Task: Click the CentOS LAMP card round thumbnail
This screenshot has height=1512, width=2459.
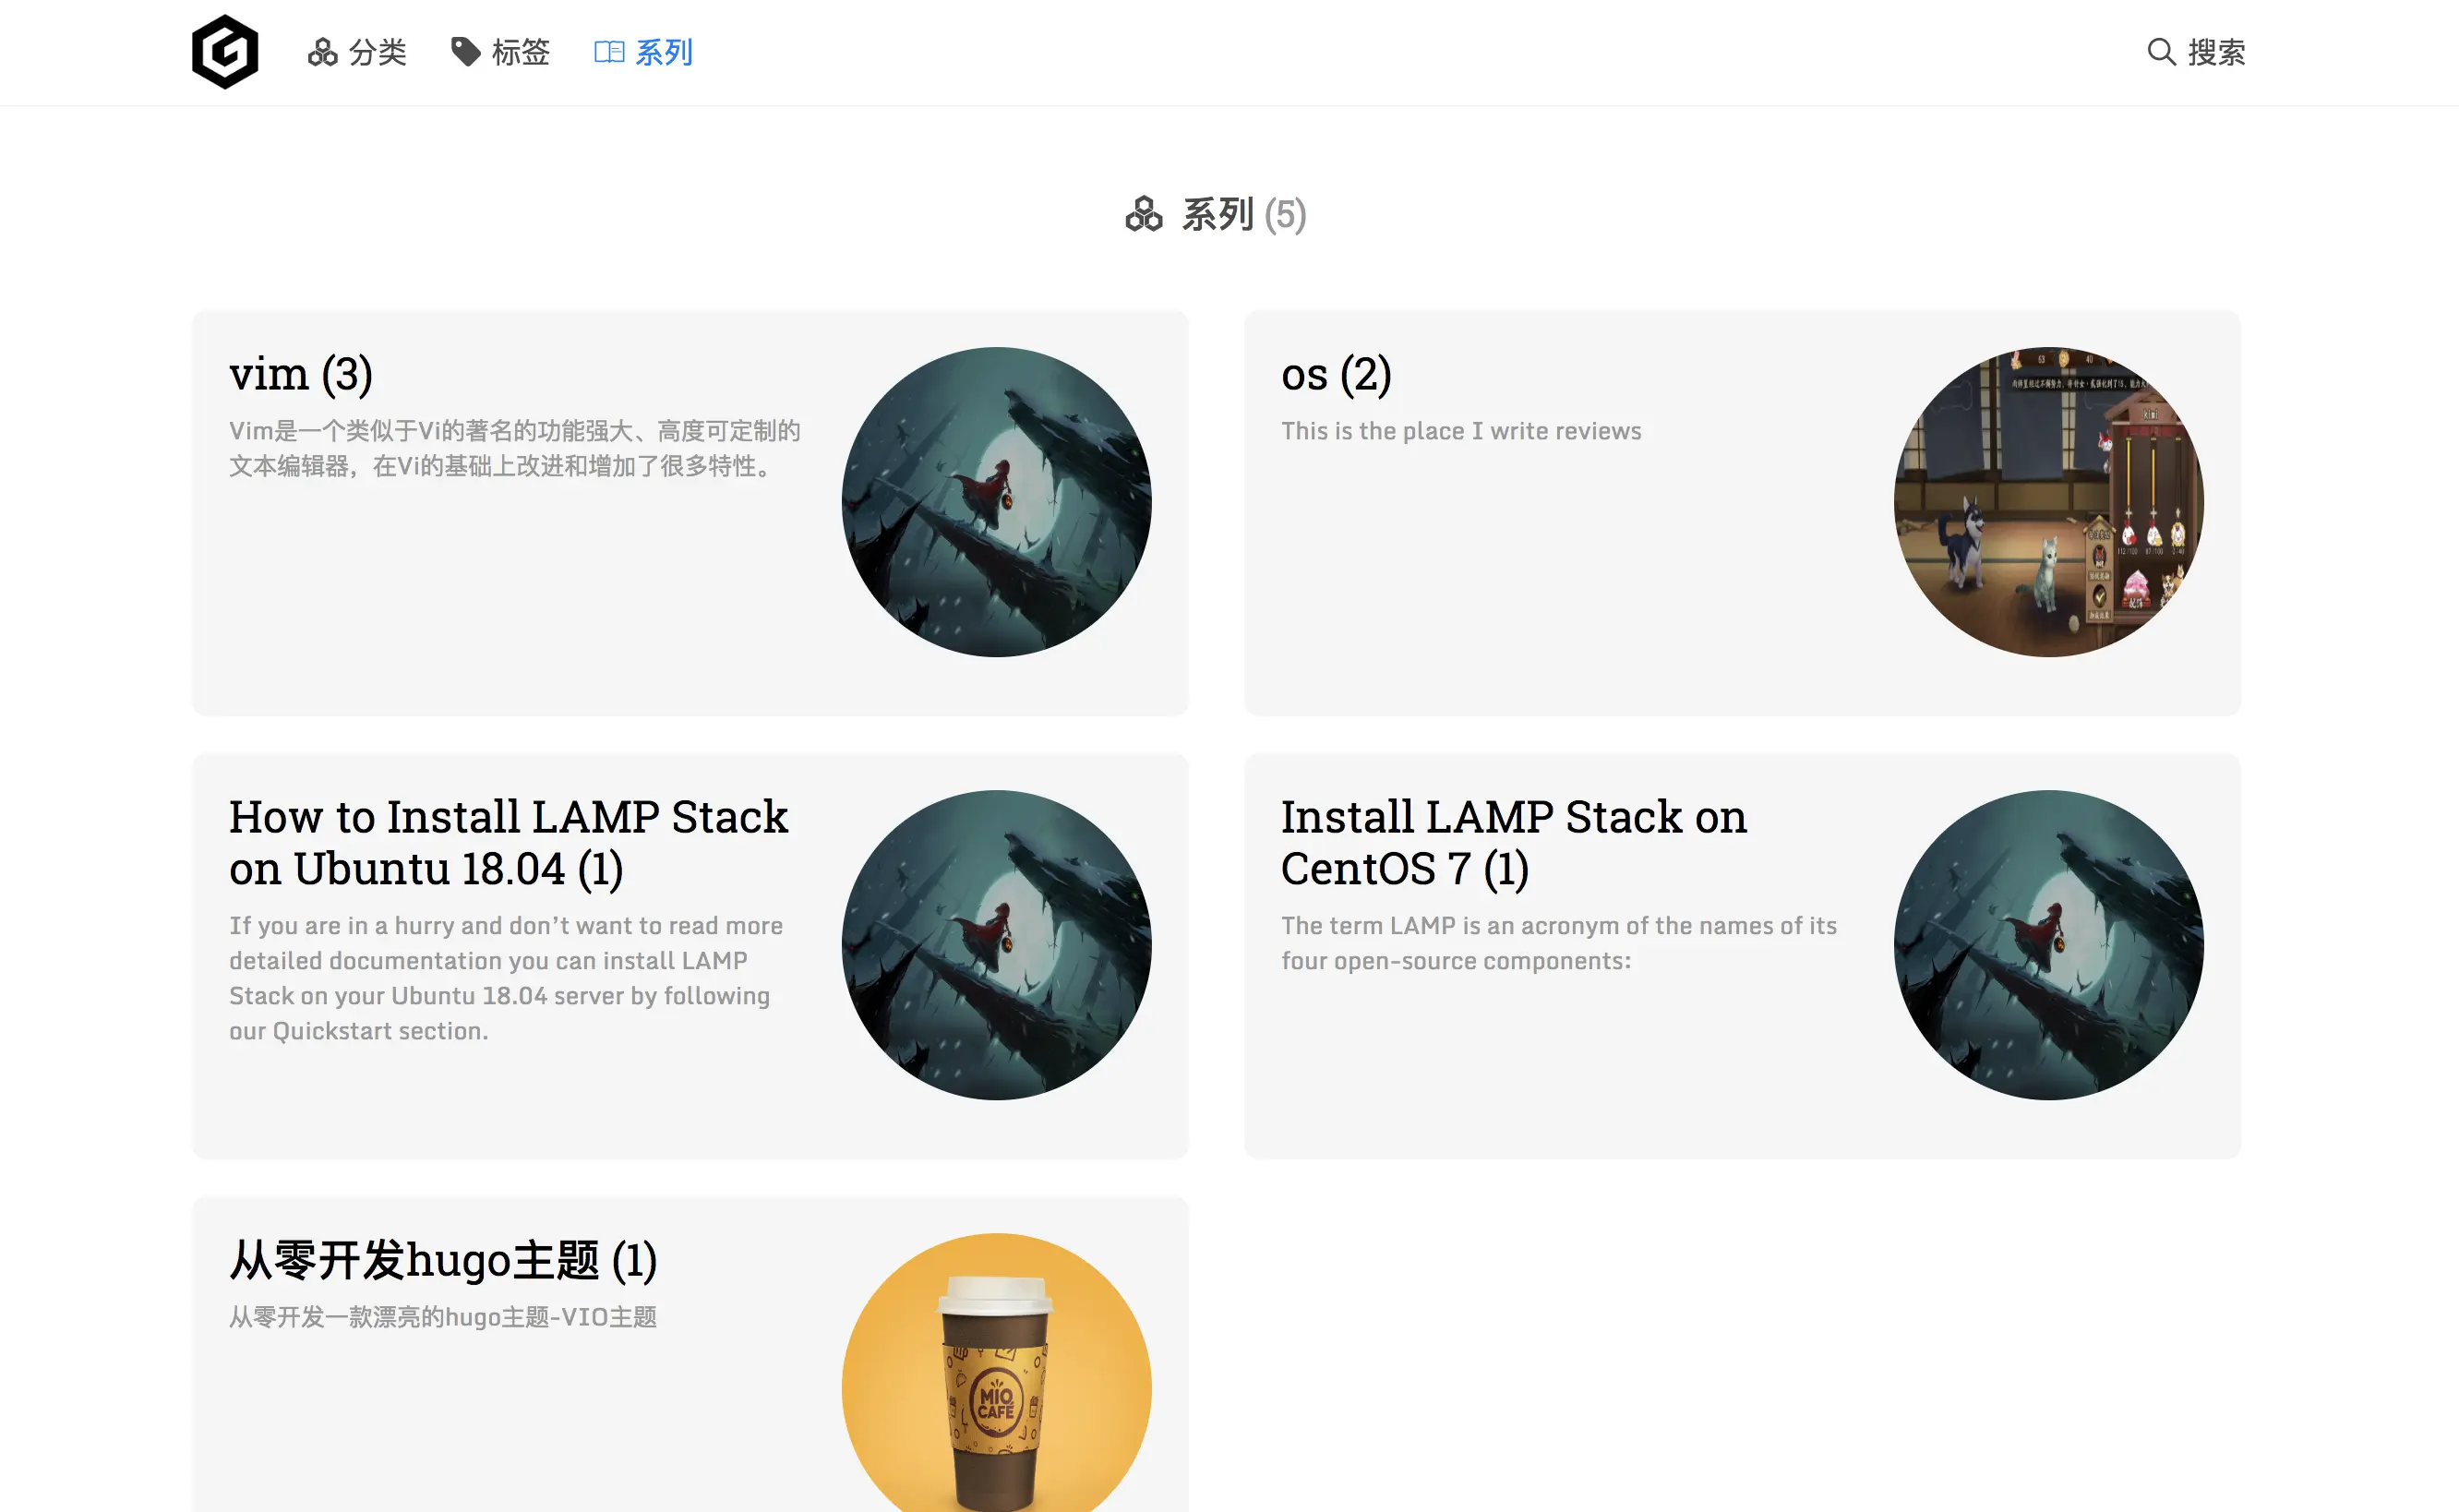Action: 2048,945
